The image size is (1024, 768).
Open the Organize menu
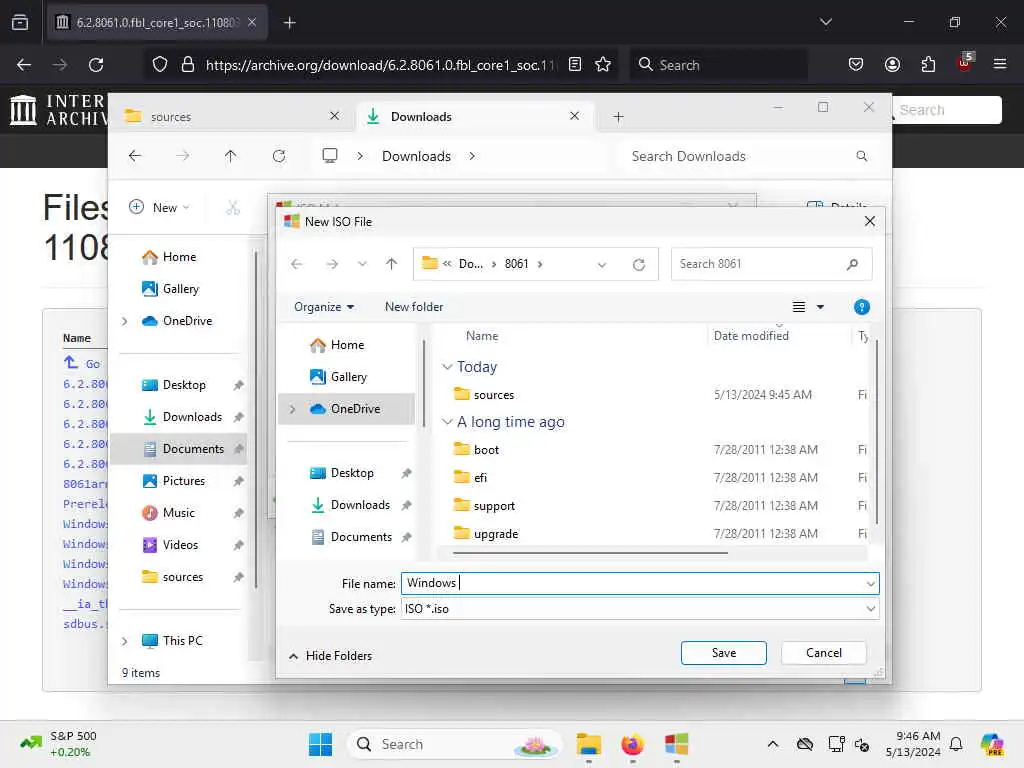[x=323, y=306]
